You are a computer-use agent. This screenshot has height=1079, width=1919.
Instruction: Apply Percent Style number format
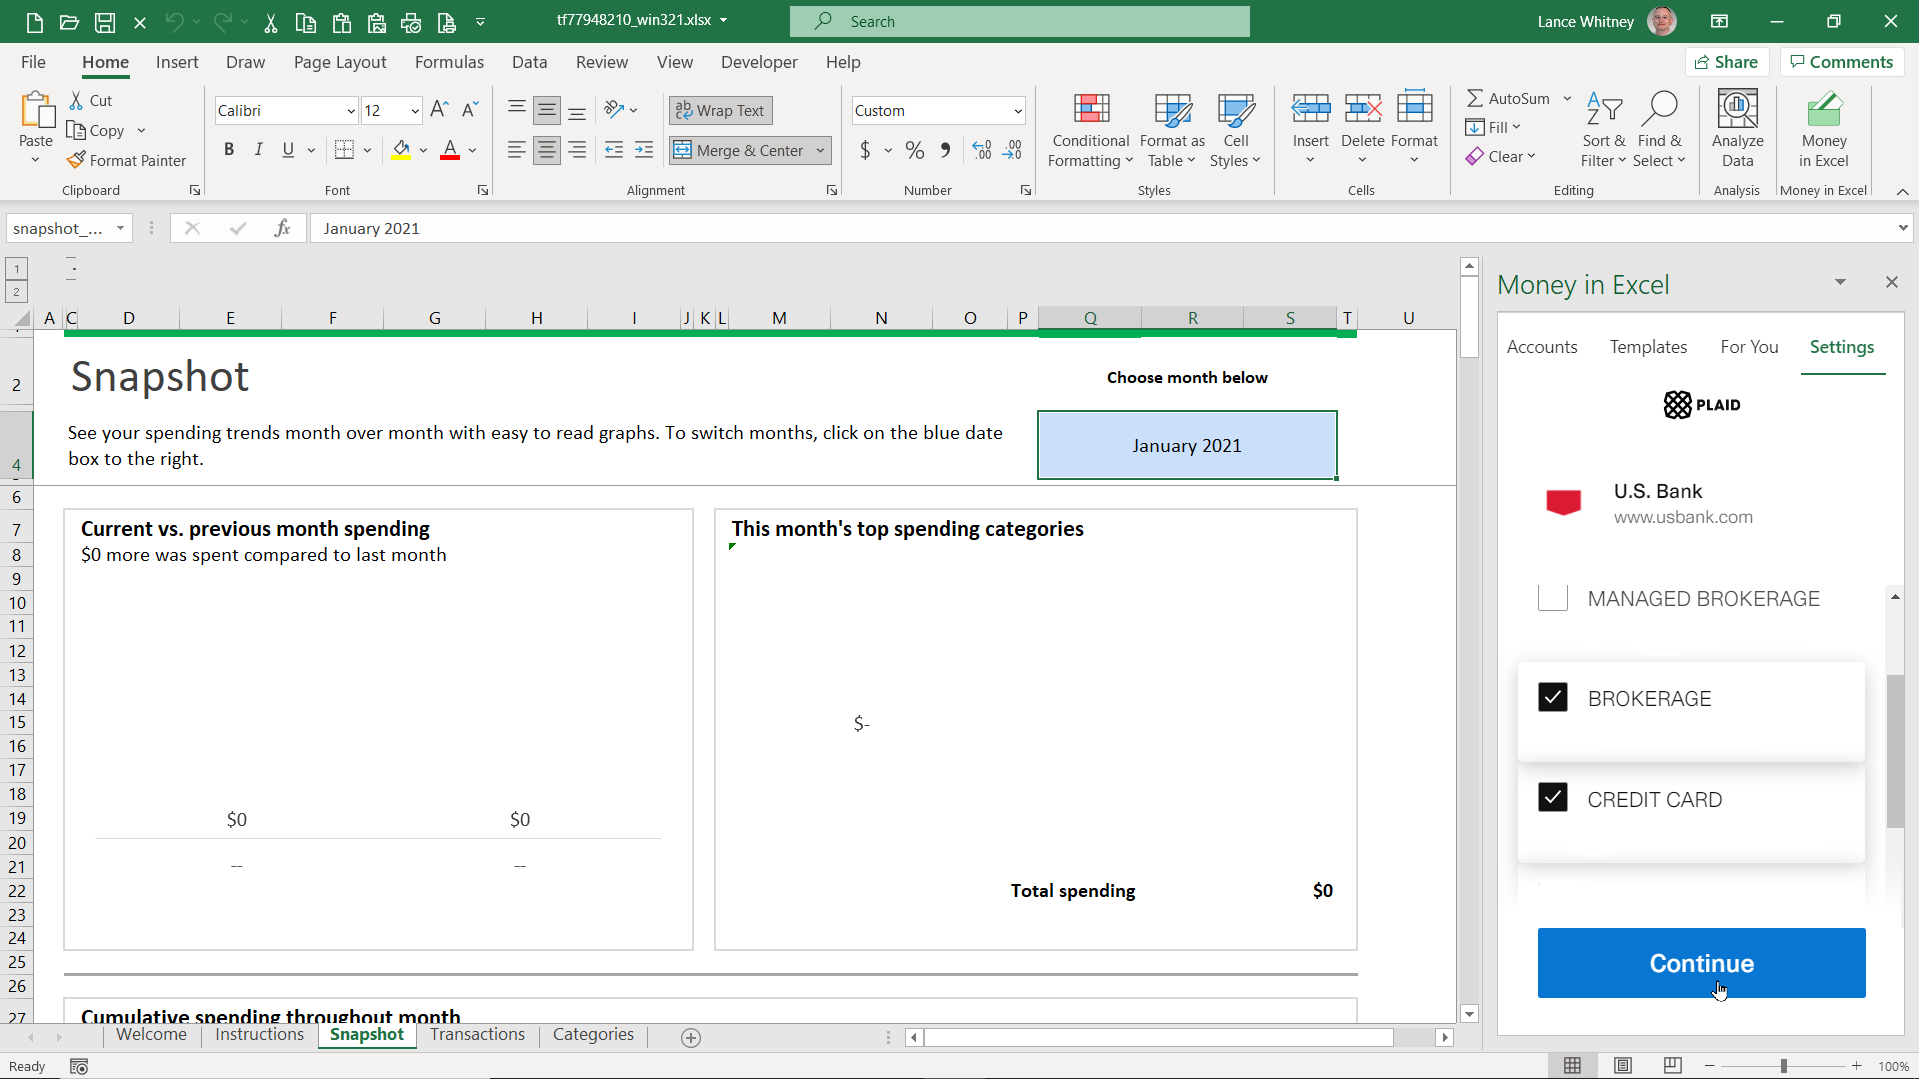click(914, 150)
